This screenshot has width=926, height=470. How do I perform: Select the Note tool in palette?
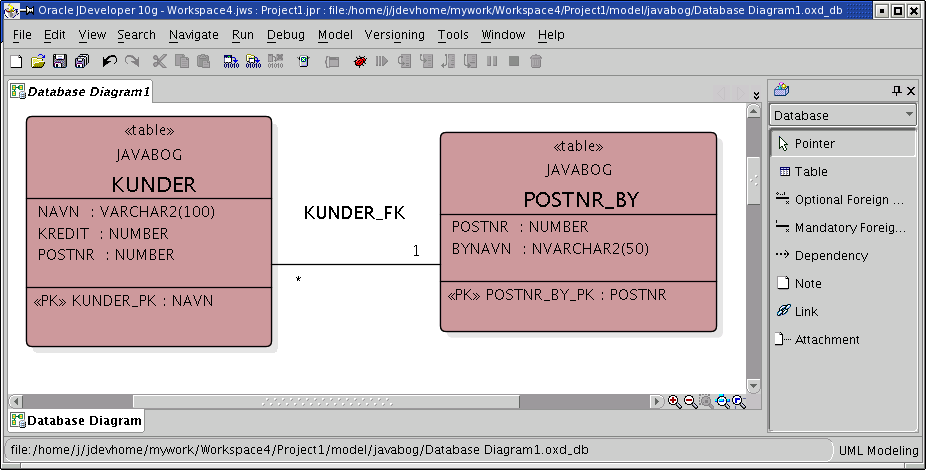pyautogui.click(x=807, y=284)
